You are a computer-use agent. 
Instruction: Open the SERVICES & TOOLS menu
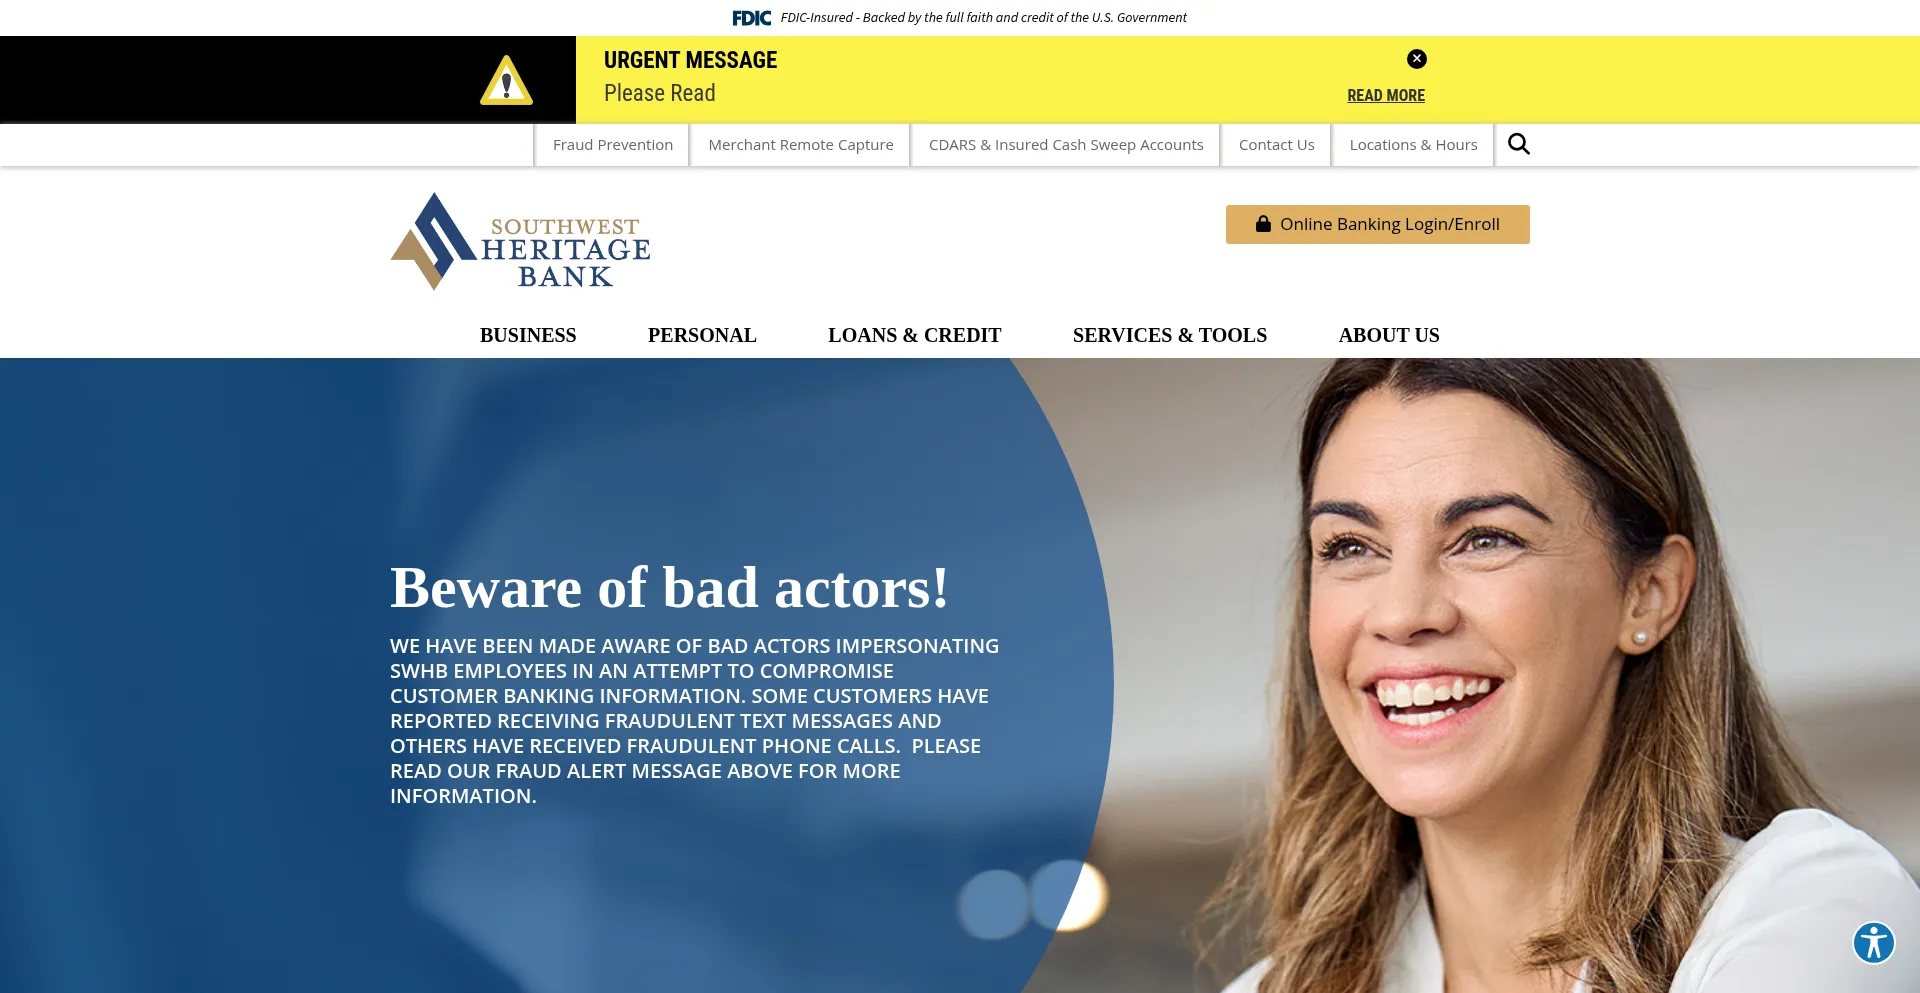(1170, 335)
